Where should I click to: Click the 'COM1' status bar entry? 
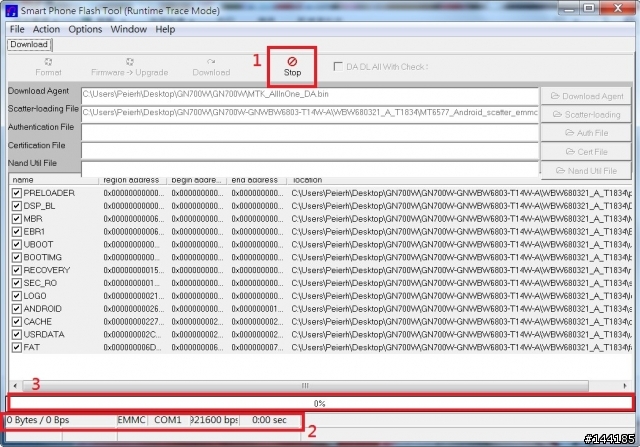click(168, 420)
